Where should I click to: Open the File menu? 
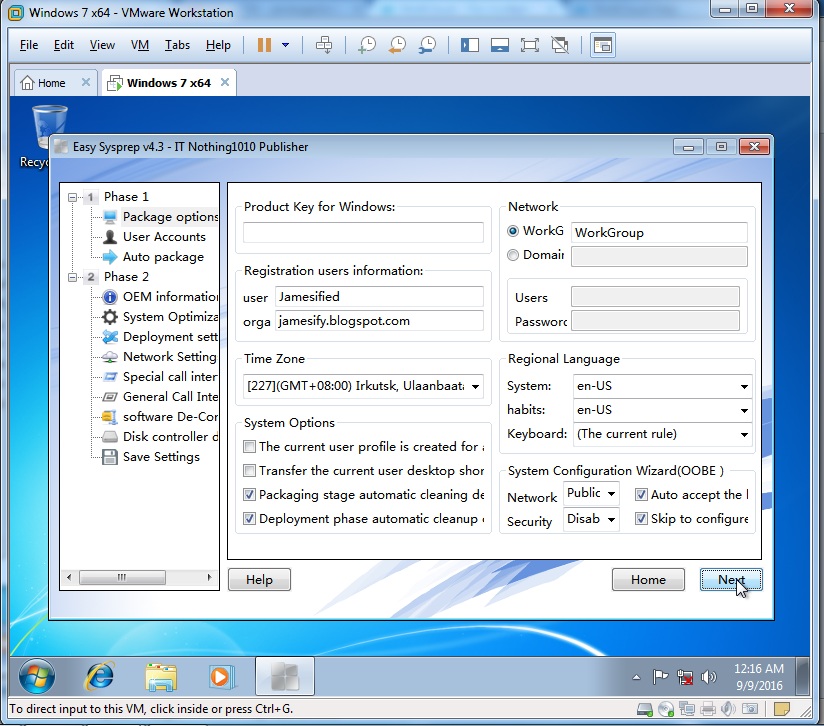[x=29, y=45]
